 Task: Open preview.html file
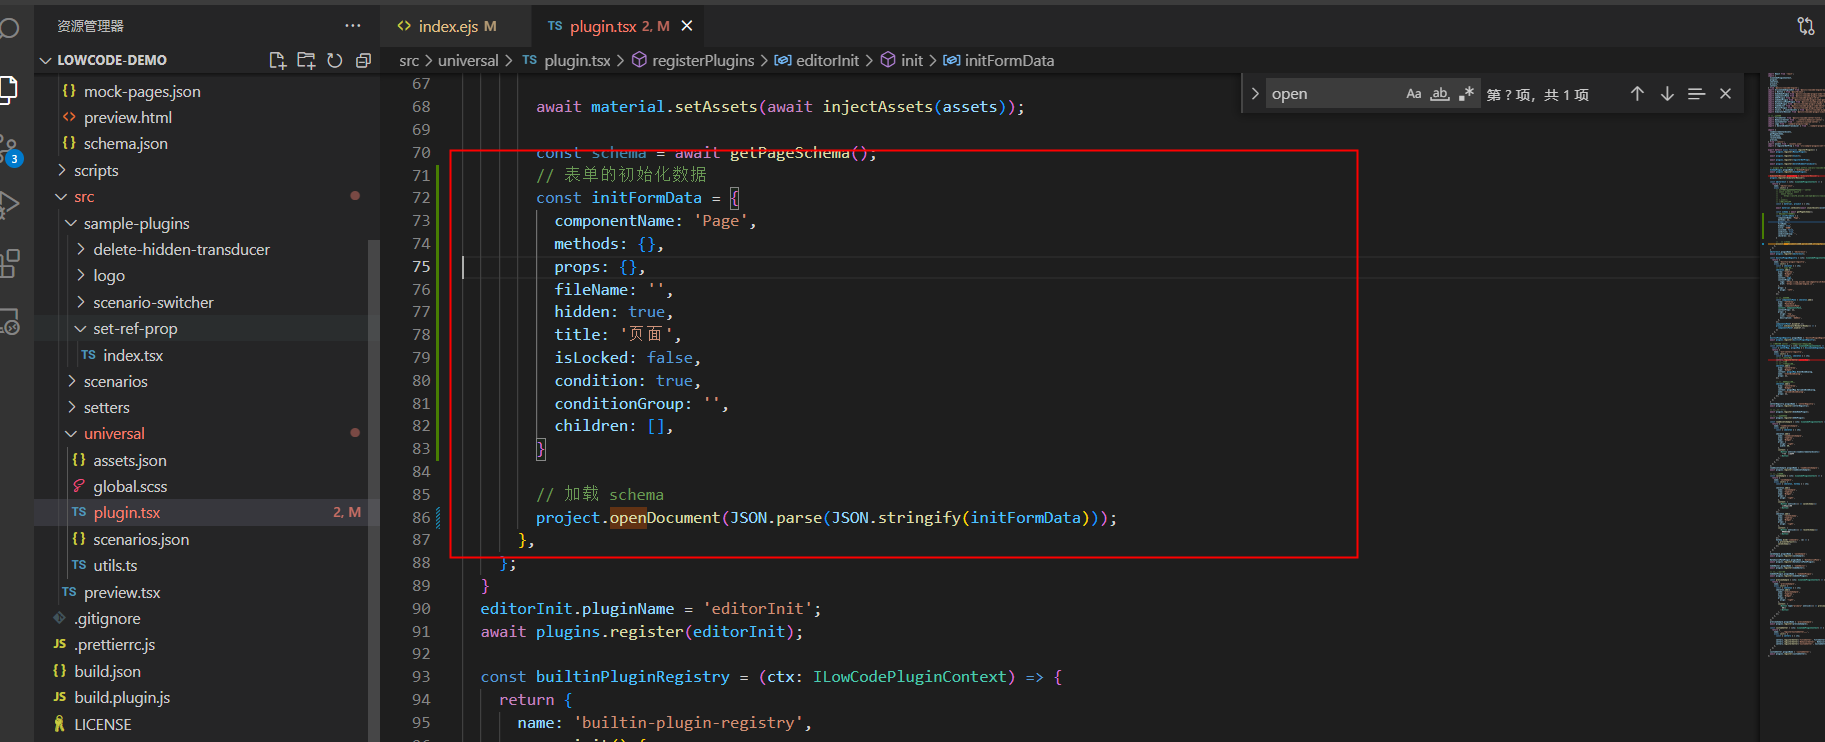point(128,117)
